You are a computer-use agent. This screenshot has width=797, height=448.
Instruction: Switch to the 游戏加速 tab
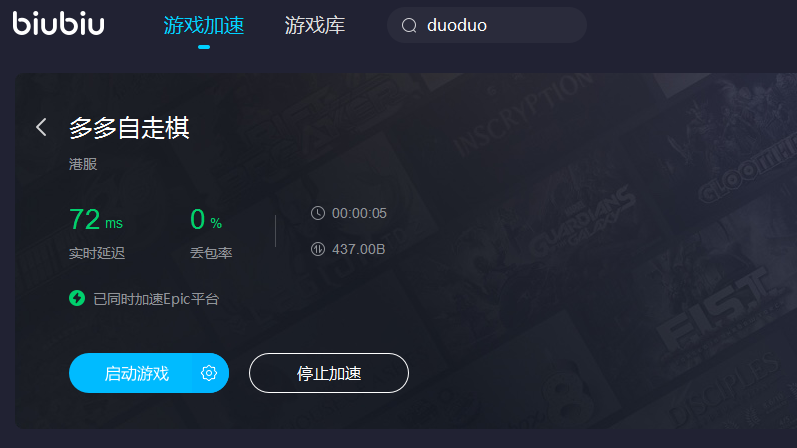(x=204, y=25)
